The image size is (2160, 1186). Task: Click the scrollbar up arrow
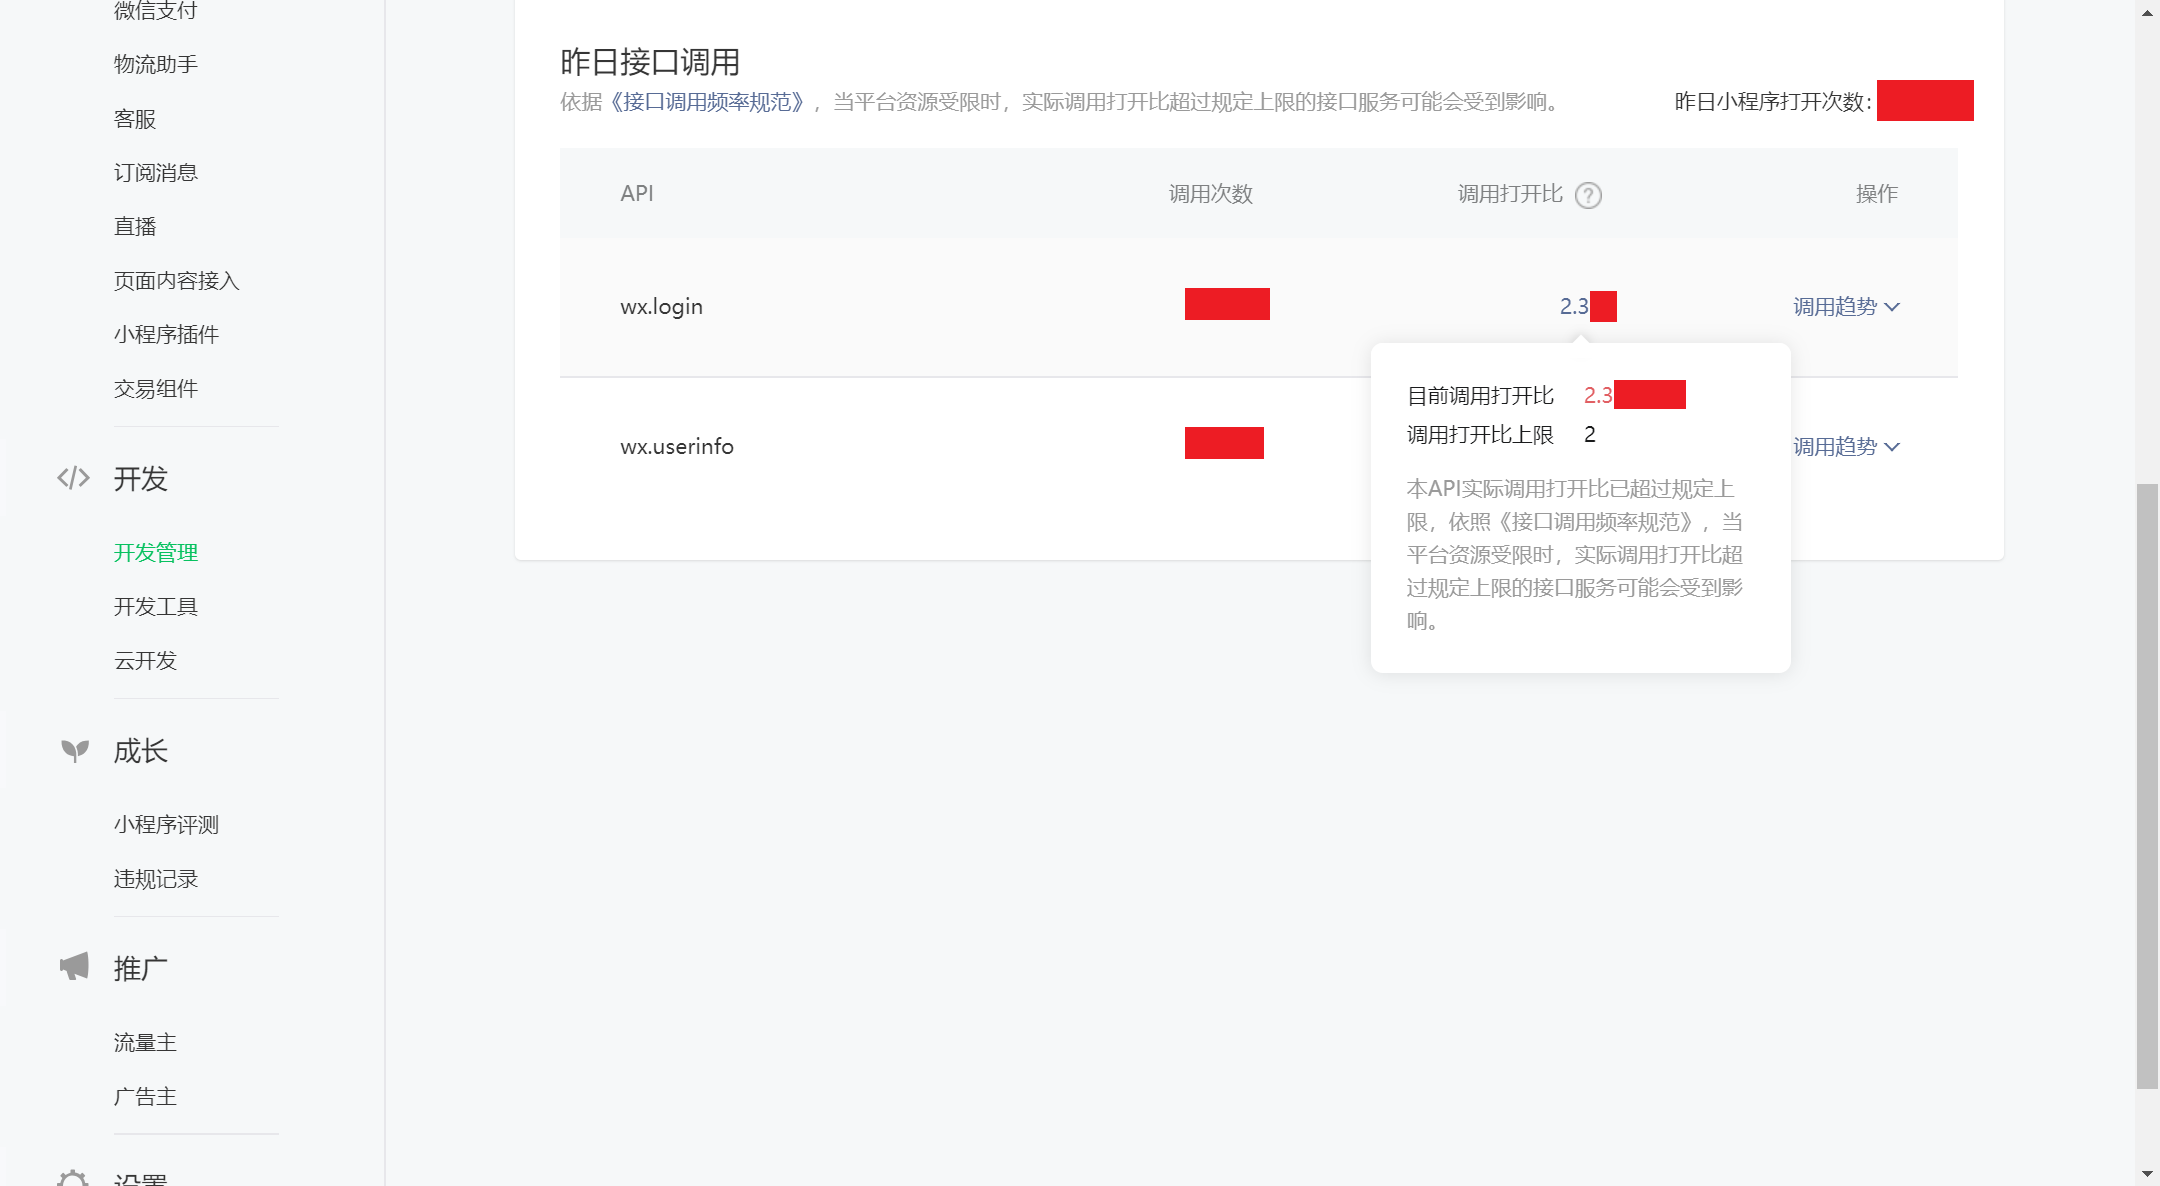coord(2147,13)
